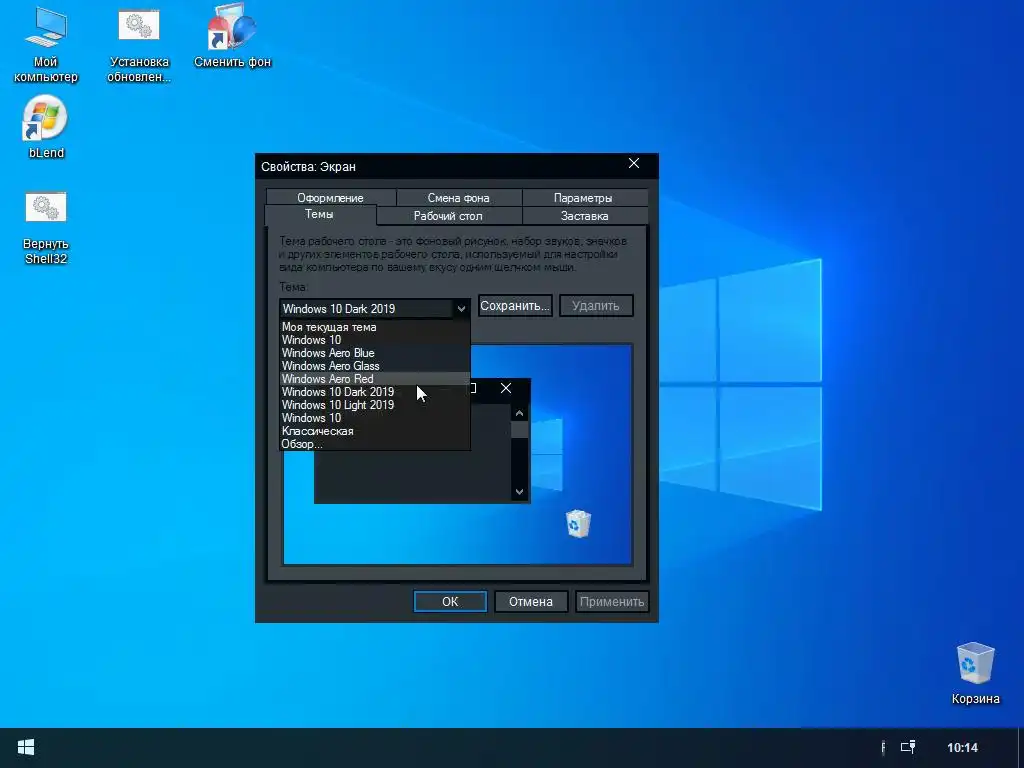Switch to the Заставка tab
Image resolution: width=1024 pixels, height=768 pixels.
click(584, 216)
